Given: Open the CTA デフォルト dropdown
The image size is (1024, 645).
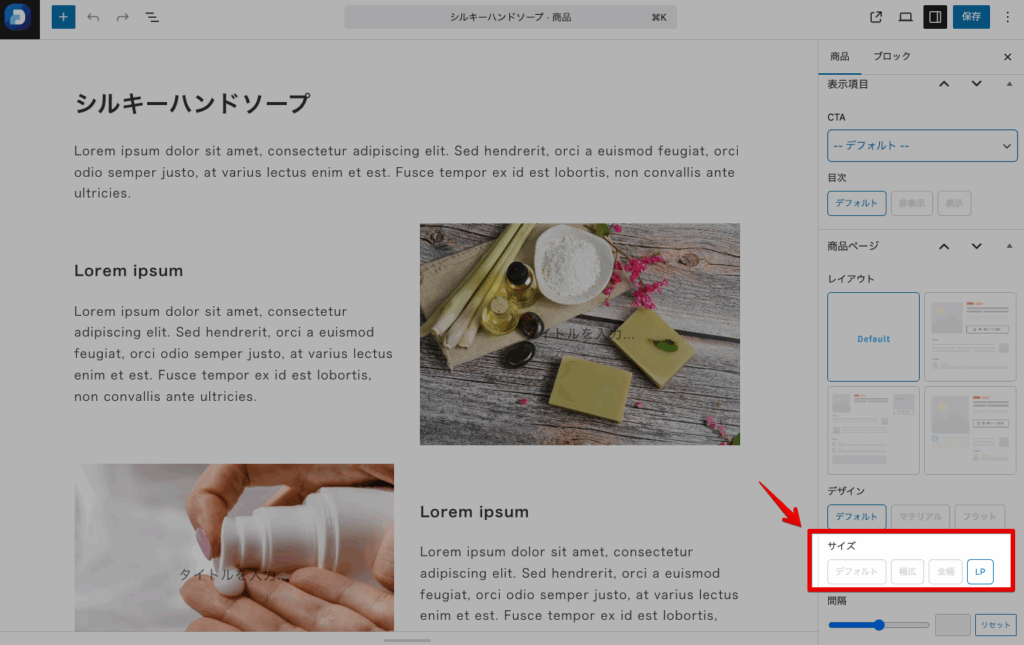Looking at the screenshot, I should (x=922, y=146).
